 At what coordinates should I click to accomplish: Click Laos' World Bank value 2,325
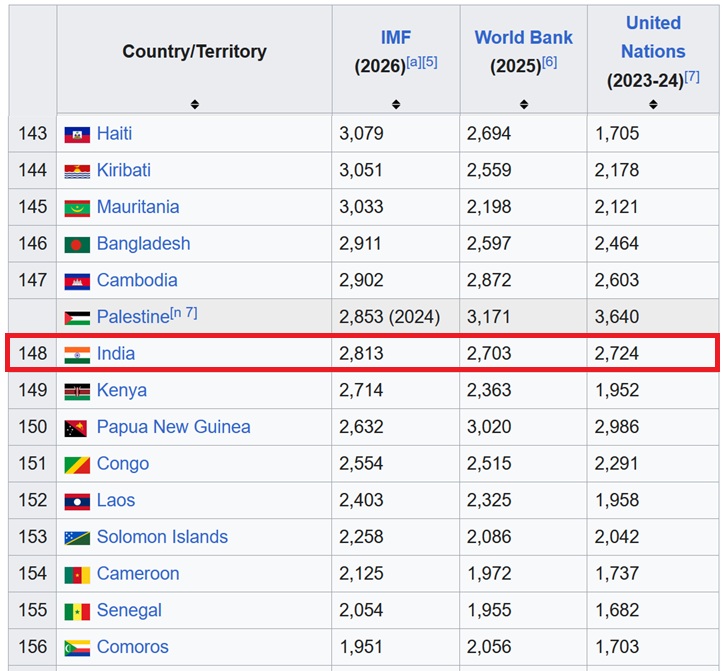(489, 500)
